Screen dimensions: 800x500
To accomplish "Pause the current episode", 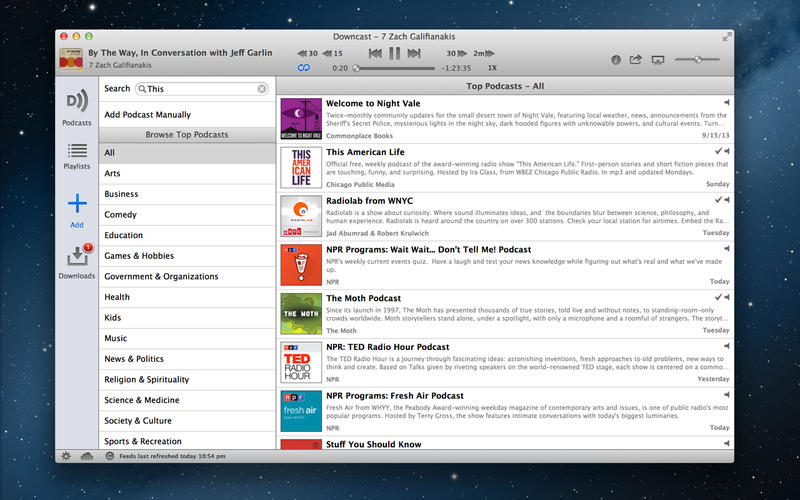I will point(394,53).
